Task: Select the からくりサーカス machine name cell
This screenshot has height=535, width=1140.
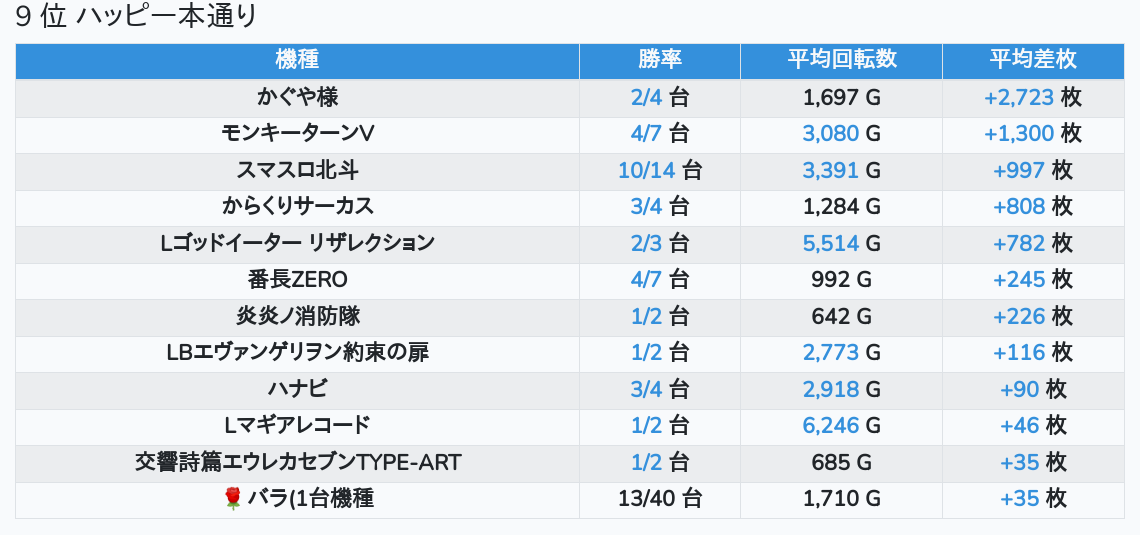Action: 297,207
